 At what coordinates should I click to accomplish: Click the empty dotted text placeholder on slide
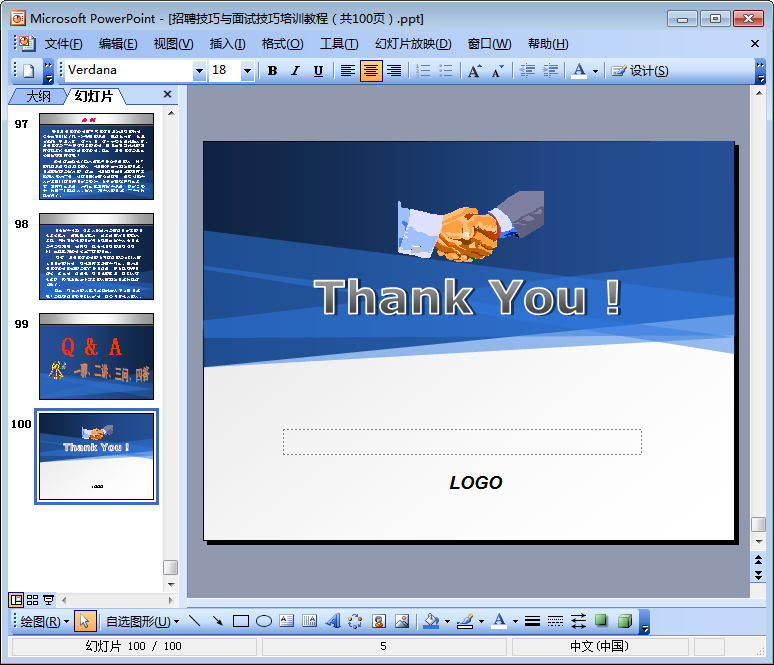[462, 442]
